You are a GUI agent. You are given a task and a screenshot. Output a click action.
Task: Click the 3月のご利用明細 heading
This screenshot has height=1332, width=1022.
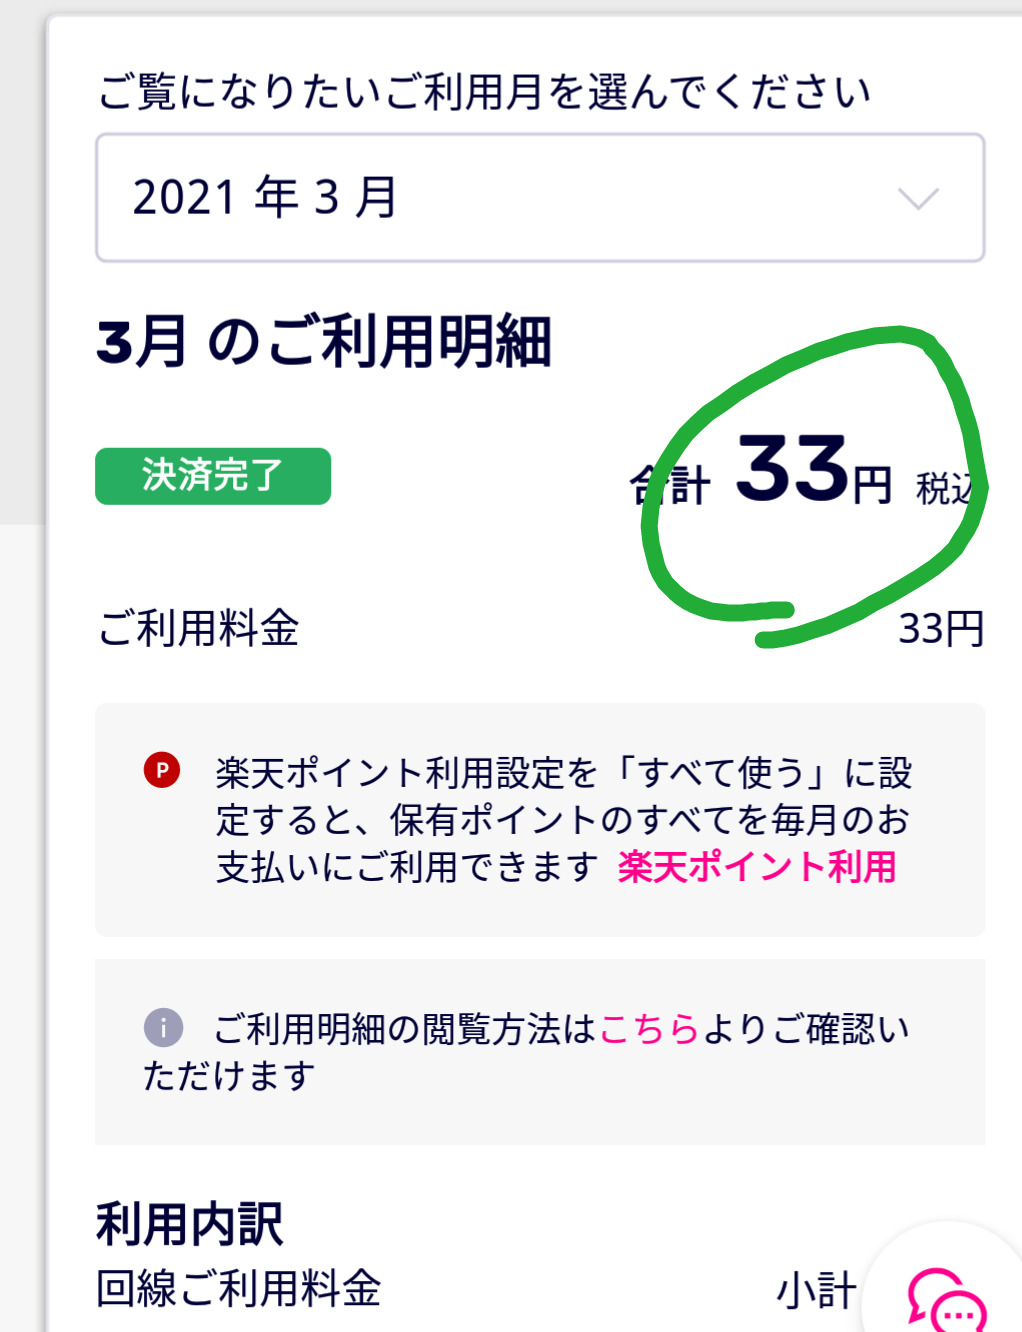[x=324, y=342]
